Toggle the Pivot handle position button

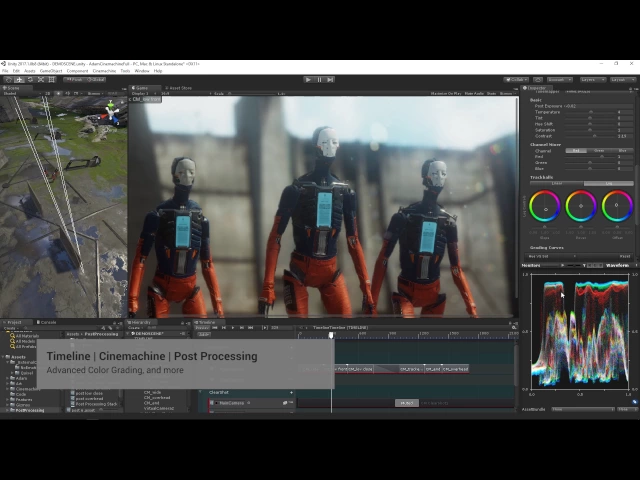74,80
